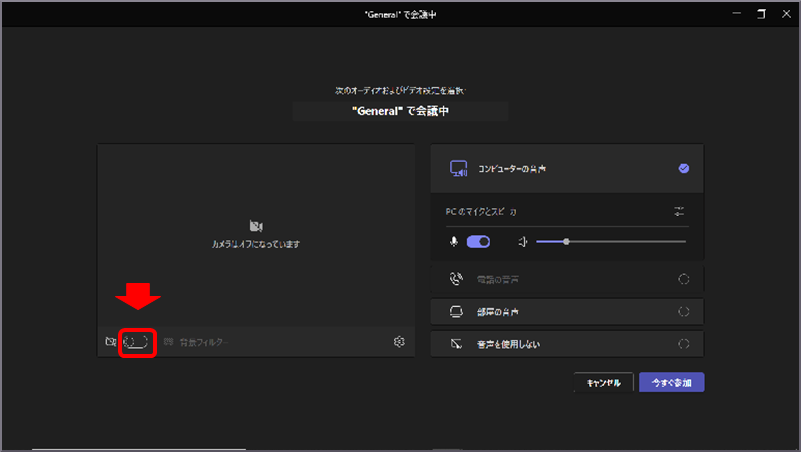Click the camera-off icon beside the toggle
Screen dimensions: 801x452
click(110, 342)
